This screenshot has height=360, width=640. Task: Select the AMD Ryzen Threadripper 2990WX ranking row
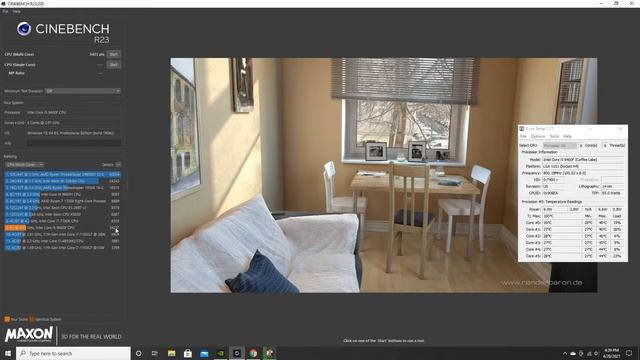[x=63, y=174]
